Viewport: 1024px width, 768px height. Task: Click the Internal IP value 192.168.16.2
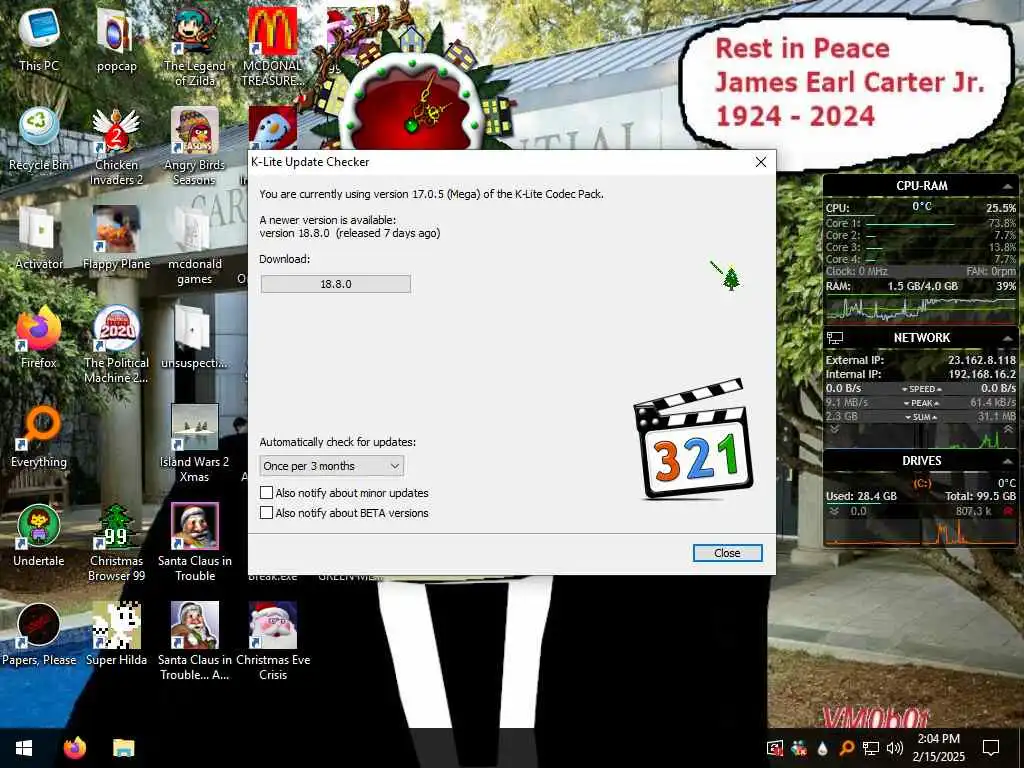(982, 374)
